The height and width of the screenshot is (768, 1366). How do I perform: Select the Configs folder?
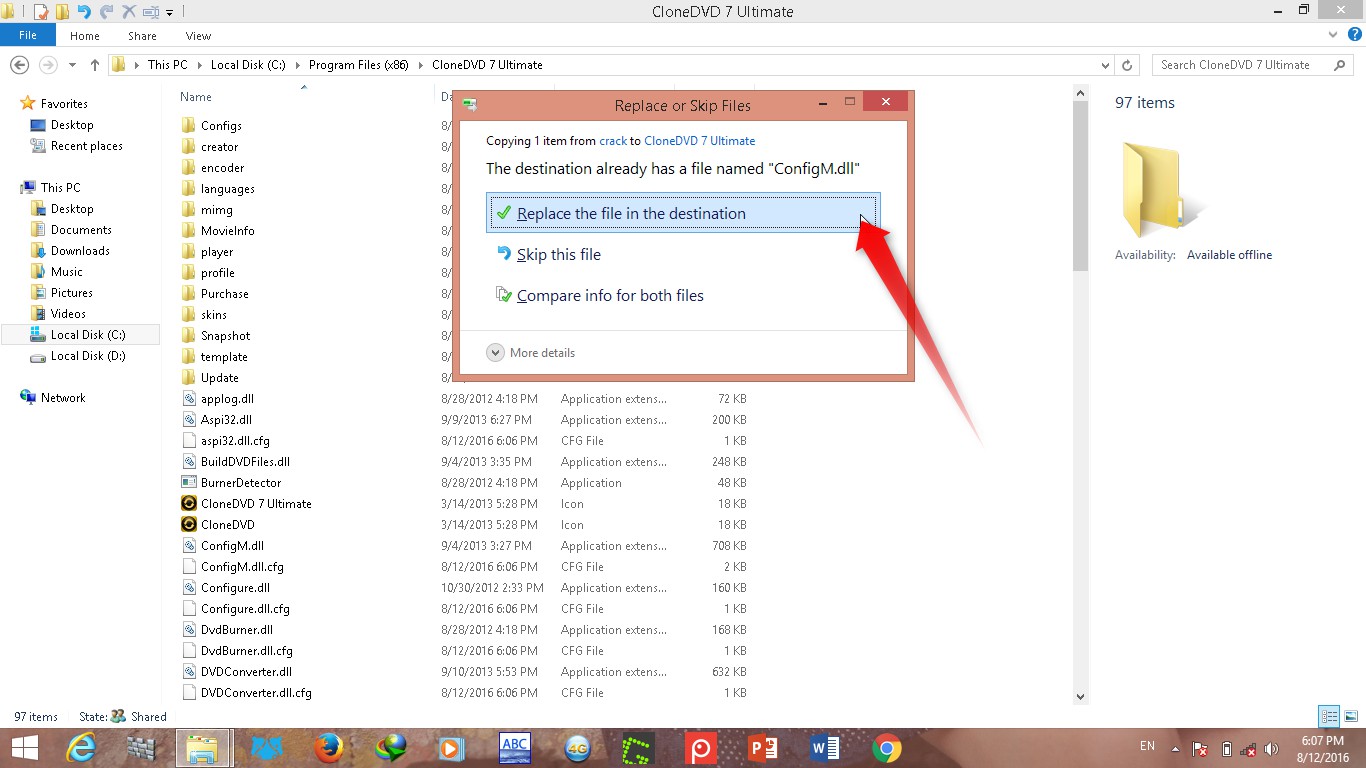tap(221, 126)
